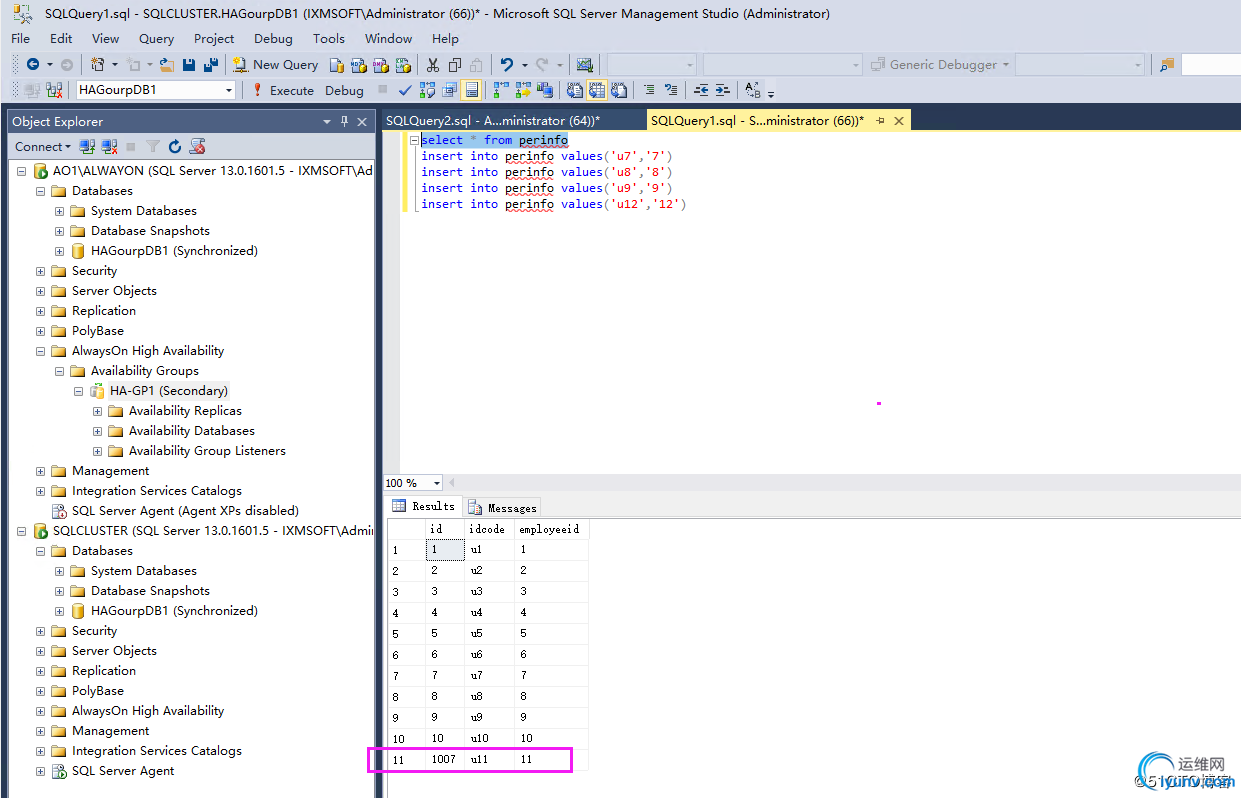Switch to Results to Grid
This screenshot has width=1241, height=798.
597,90
